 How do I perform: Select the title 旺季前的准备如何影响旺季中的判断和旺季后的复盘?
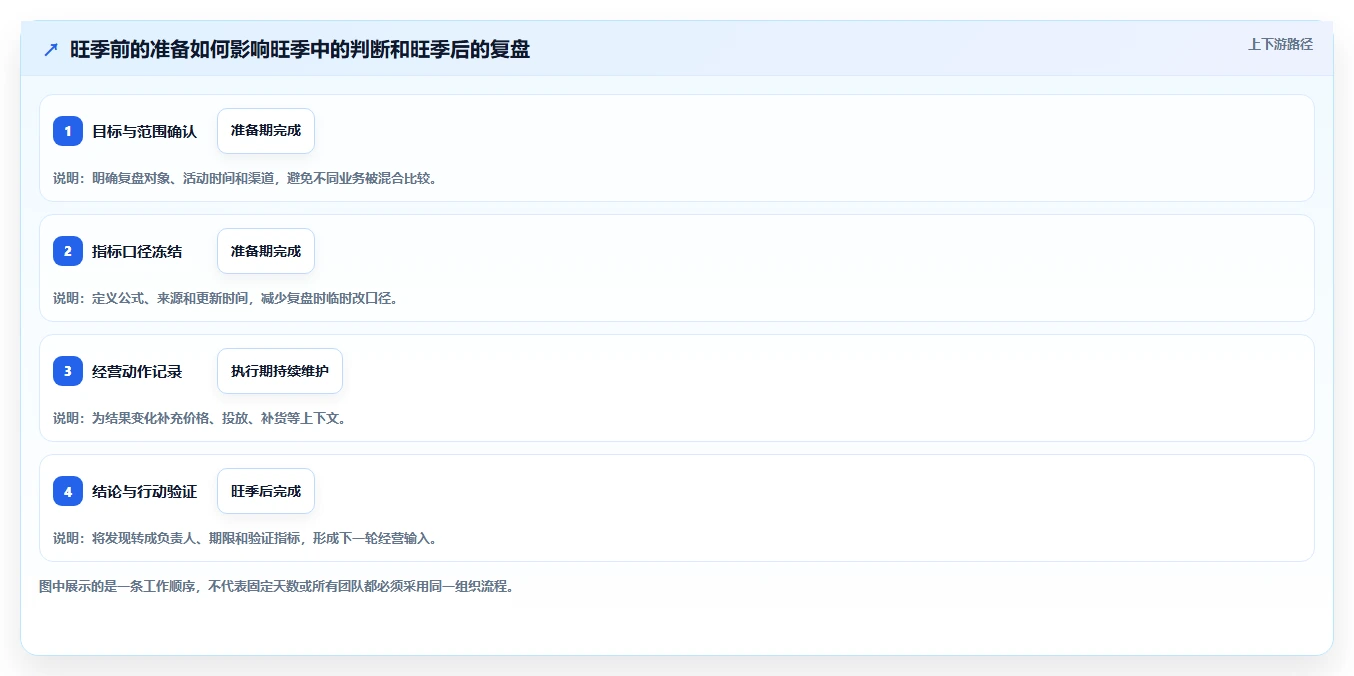300,49
